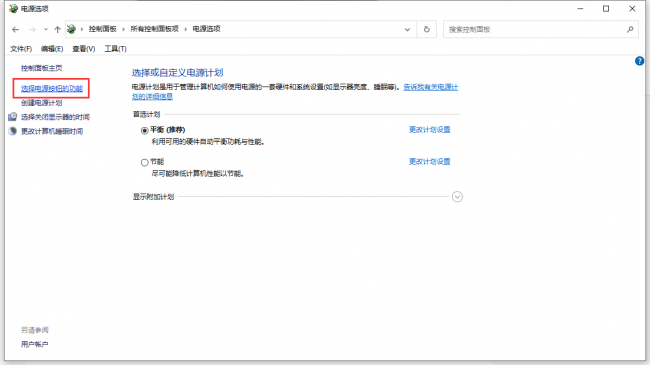The image size is (650, 365).
Task: Open the detailed power plan info link
Action: (x=431, y=87)
